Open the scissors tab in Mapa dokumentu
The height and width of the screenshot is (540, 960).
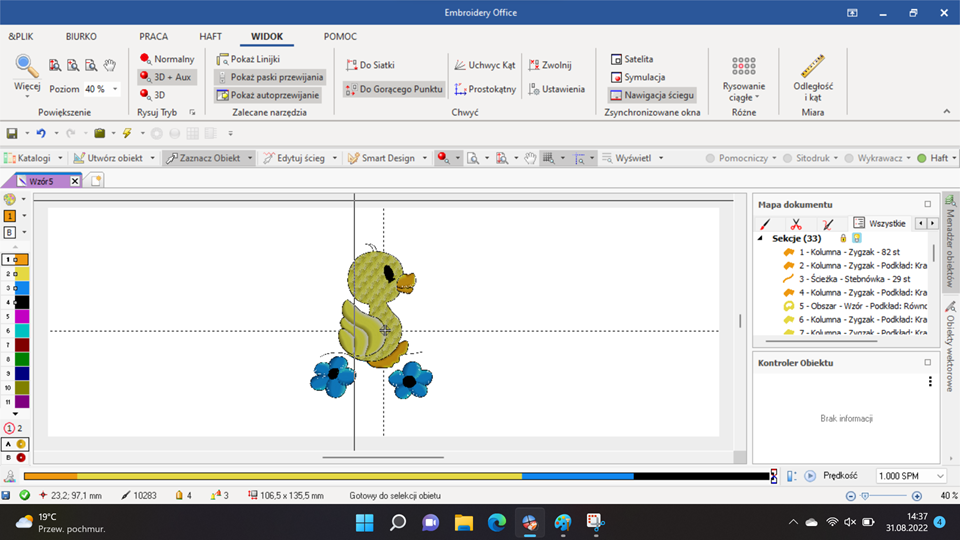click(x=796, y=224)
